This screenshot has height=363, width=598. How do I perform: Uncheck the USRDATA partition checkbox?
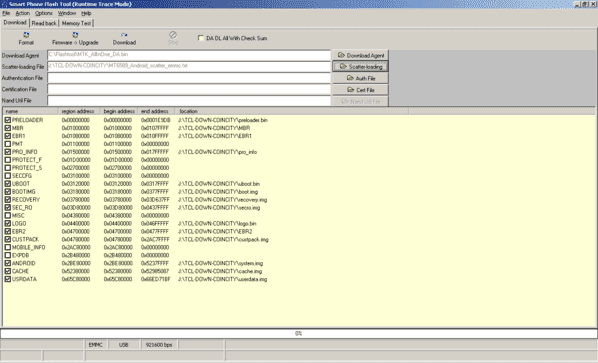coord(8,279)
